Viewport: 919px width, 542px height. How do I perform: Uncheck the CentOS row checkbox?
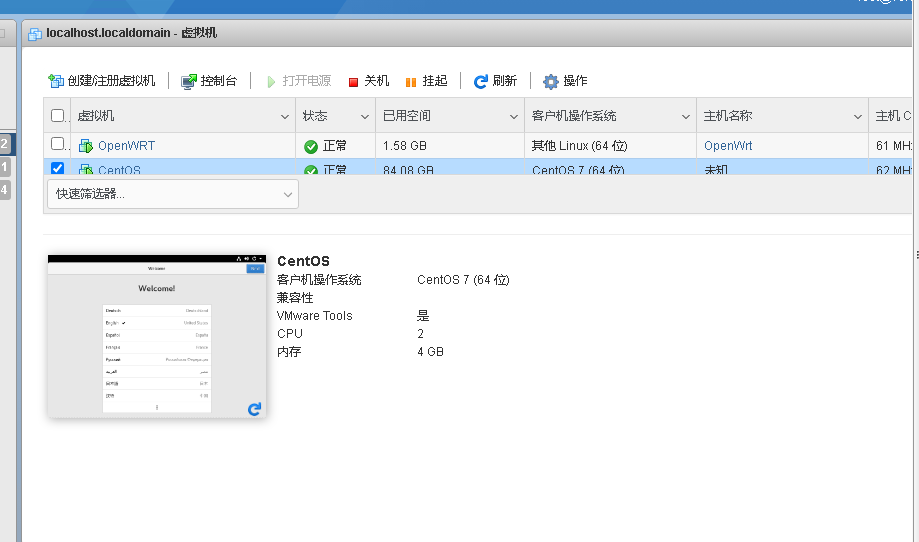57,168
